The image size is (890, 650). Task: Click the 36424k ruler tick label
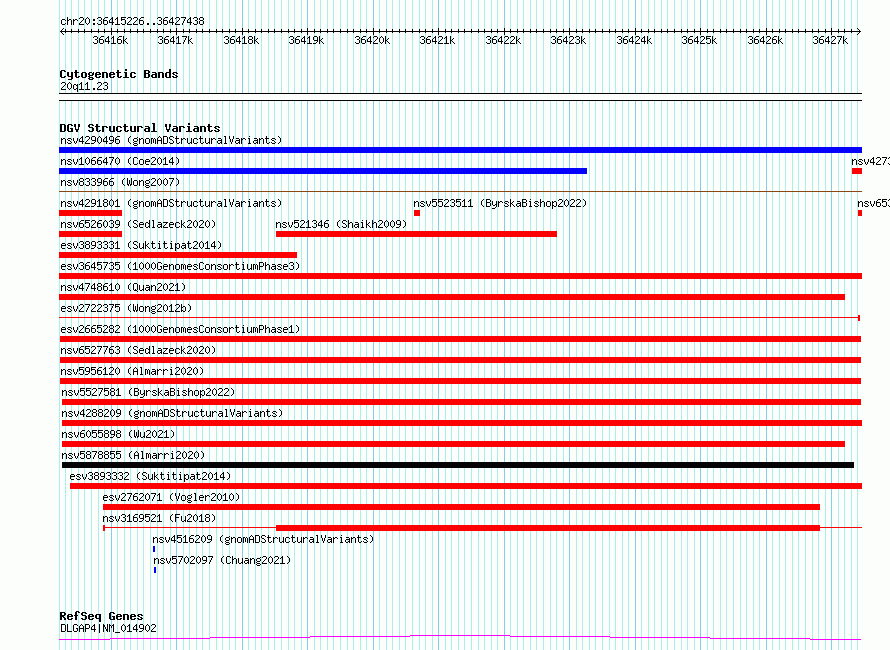coord(634,40)
